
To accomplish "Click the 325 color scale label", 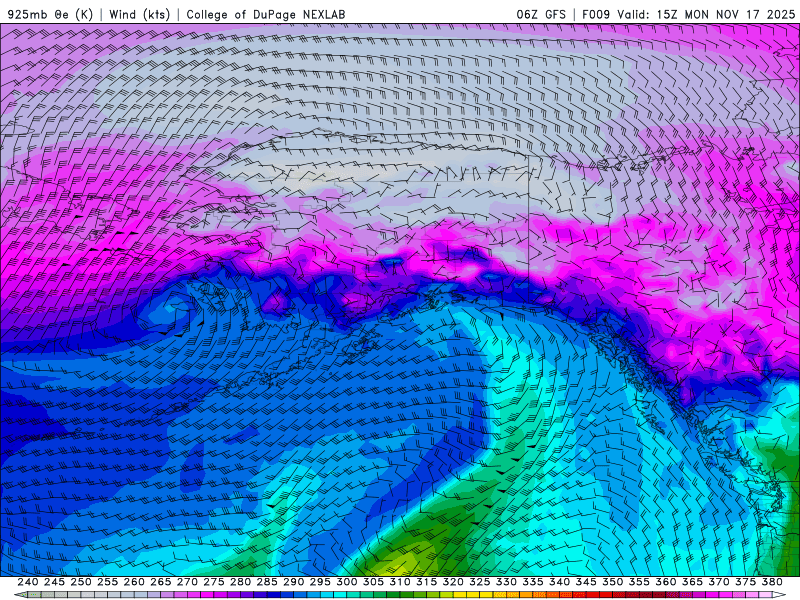I will (x=480, y=582).
